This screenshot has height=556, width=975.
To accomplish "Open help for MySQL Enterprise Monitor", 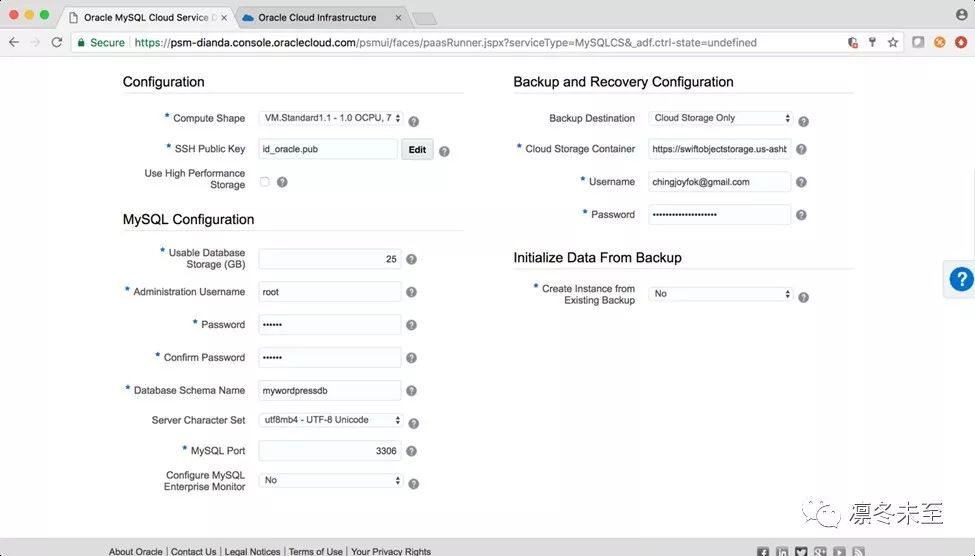I will click(x=414, y=483).
